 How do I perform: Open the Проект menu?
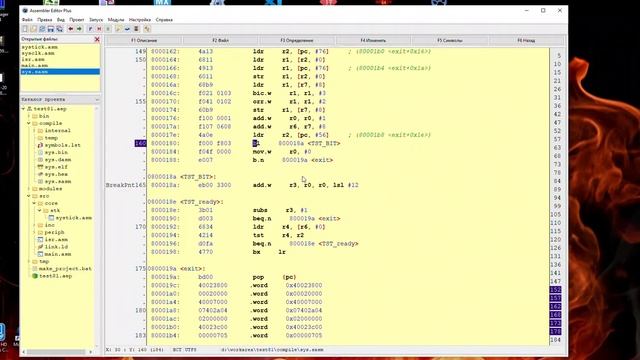[77, 20]
